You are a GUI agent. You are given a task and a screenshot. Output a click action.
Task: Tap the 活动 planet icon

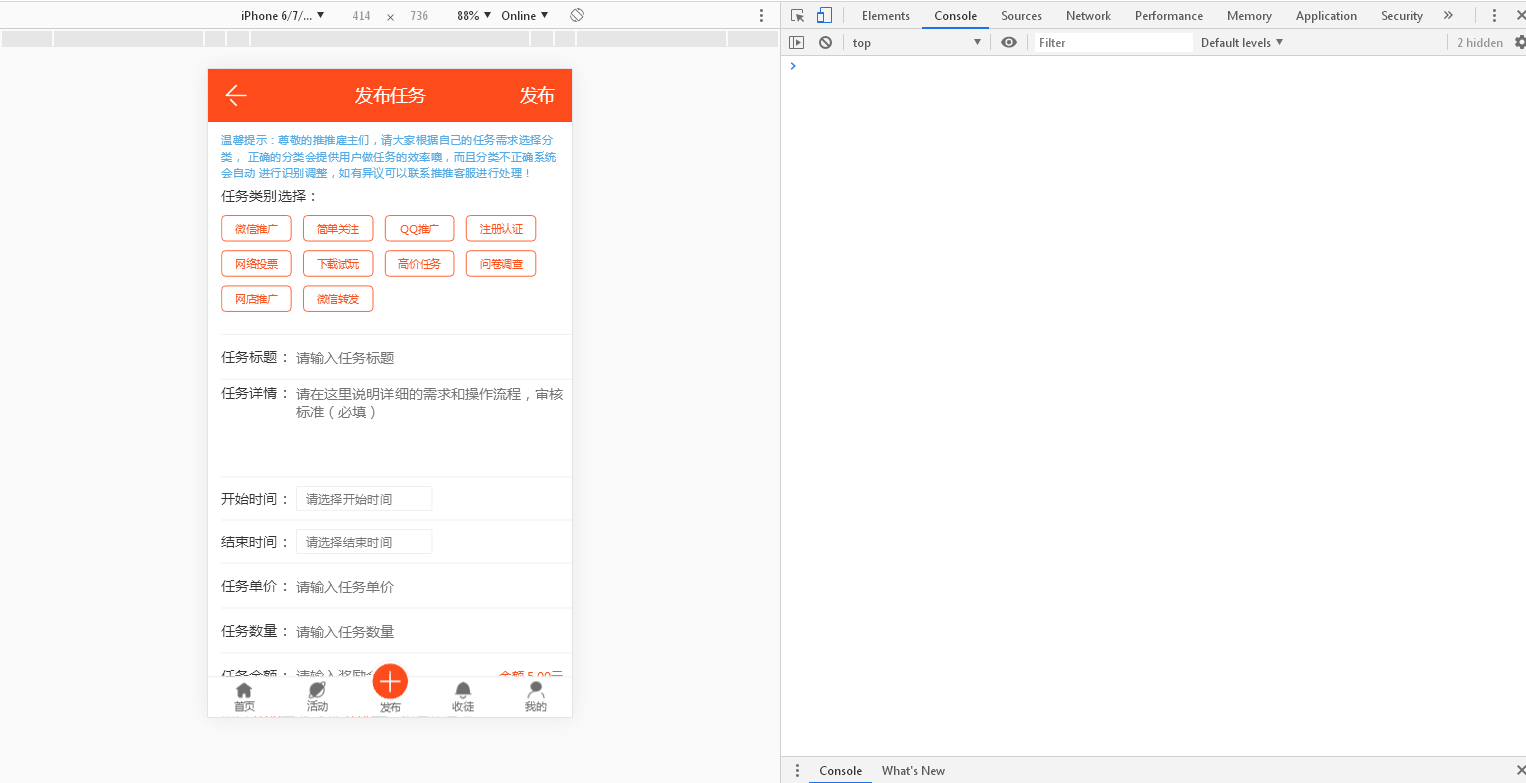pyautogui.click(x=317, y=695)
